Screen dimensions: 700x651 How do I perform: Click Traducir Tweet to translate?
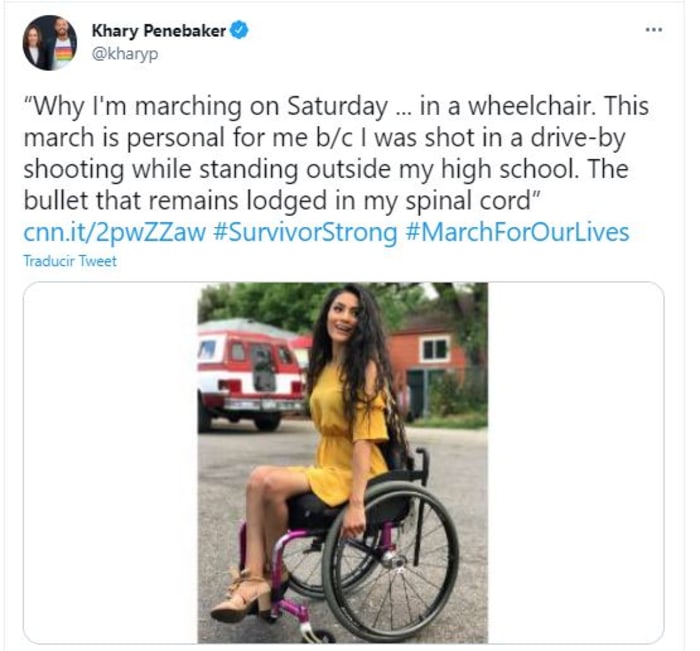click(70, 261)
